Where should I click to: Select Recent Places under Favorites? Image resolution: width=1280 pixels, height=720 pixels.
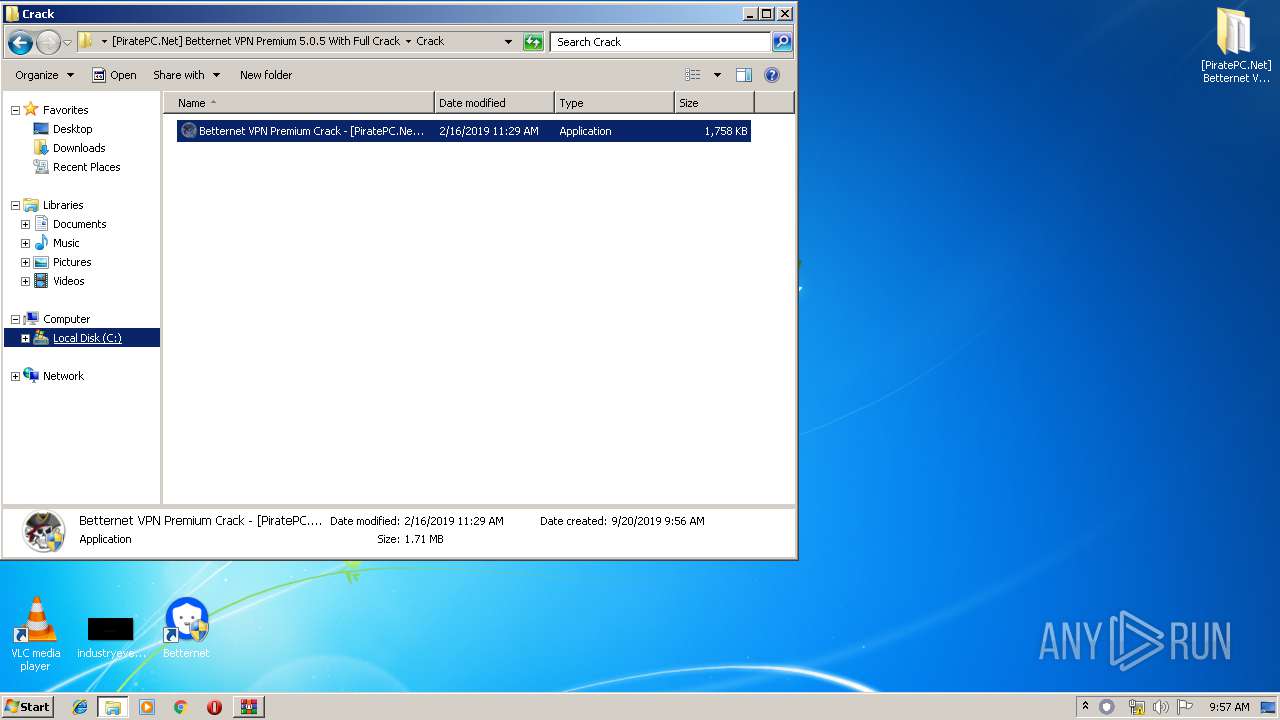[x=86, y=167]
